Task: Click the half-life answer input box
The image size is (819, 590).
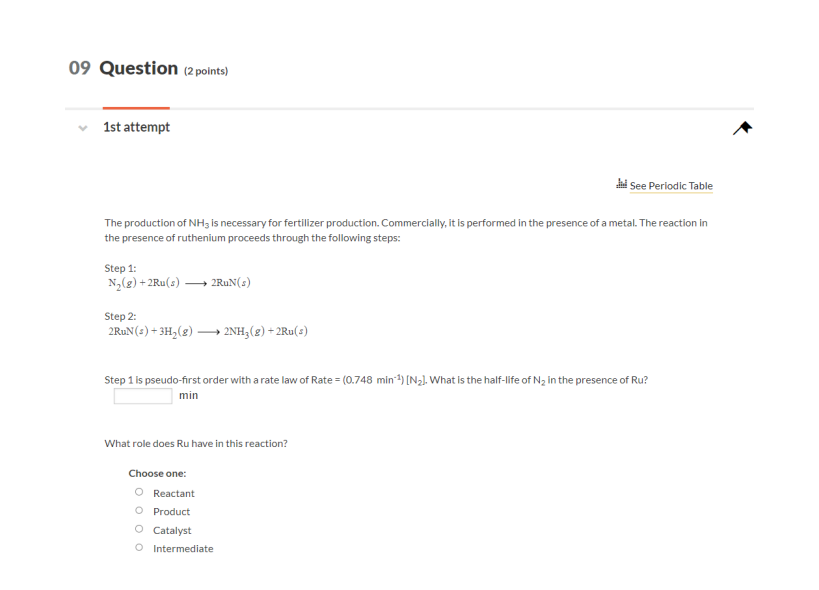Action: click(x=143, y=396)
